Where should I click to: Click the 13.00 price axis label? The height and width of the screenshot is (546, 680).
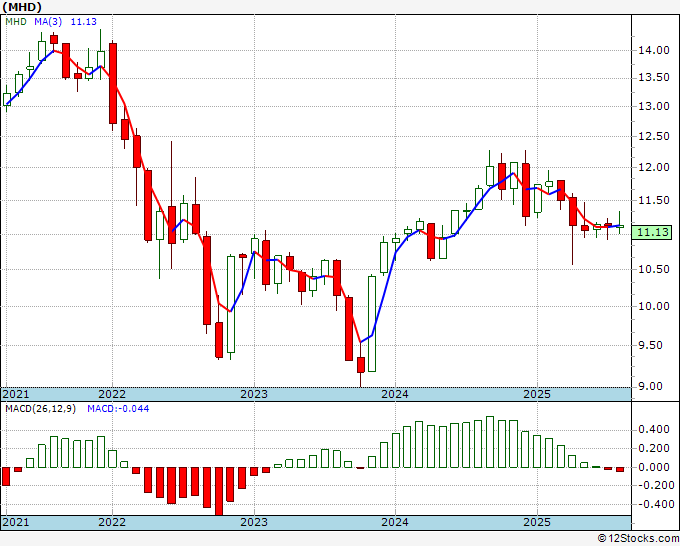654,106
